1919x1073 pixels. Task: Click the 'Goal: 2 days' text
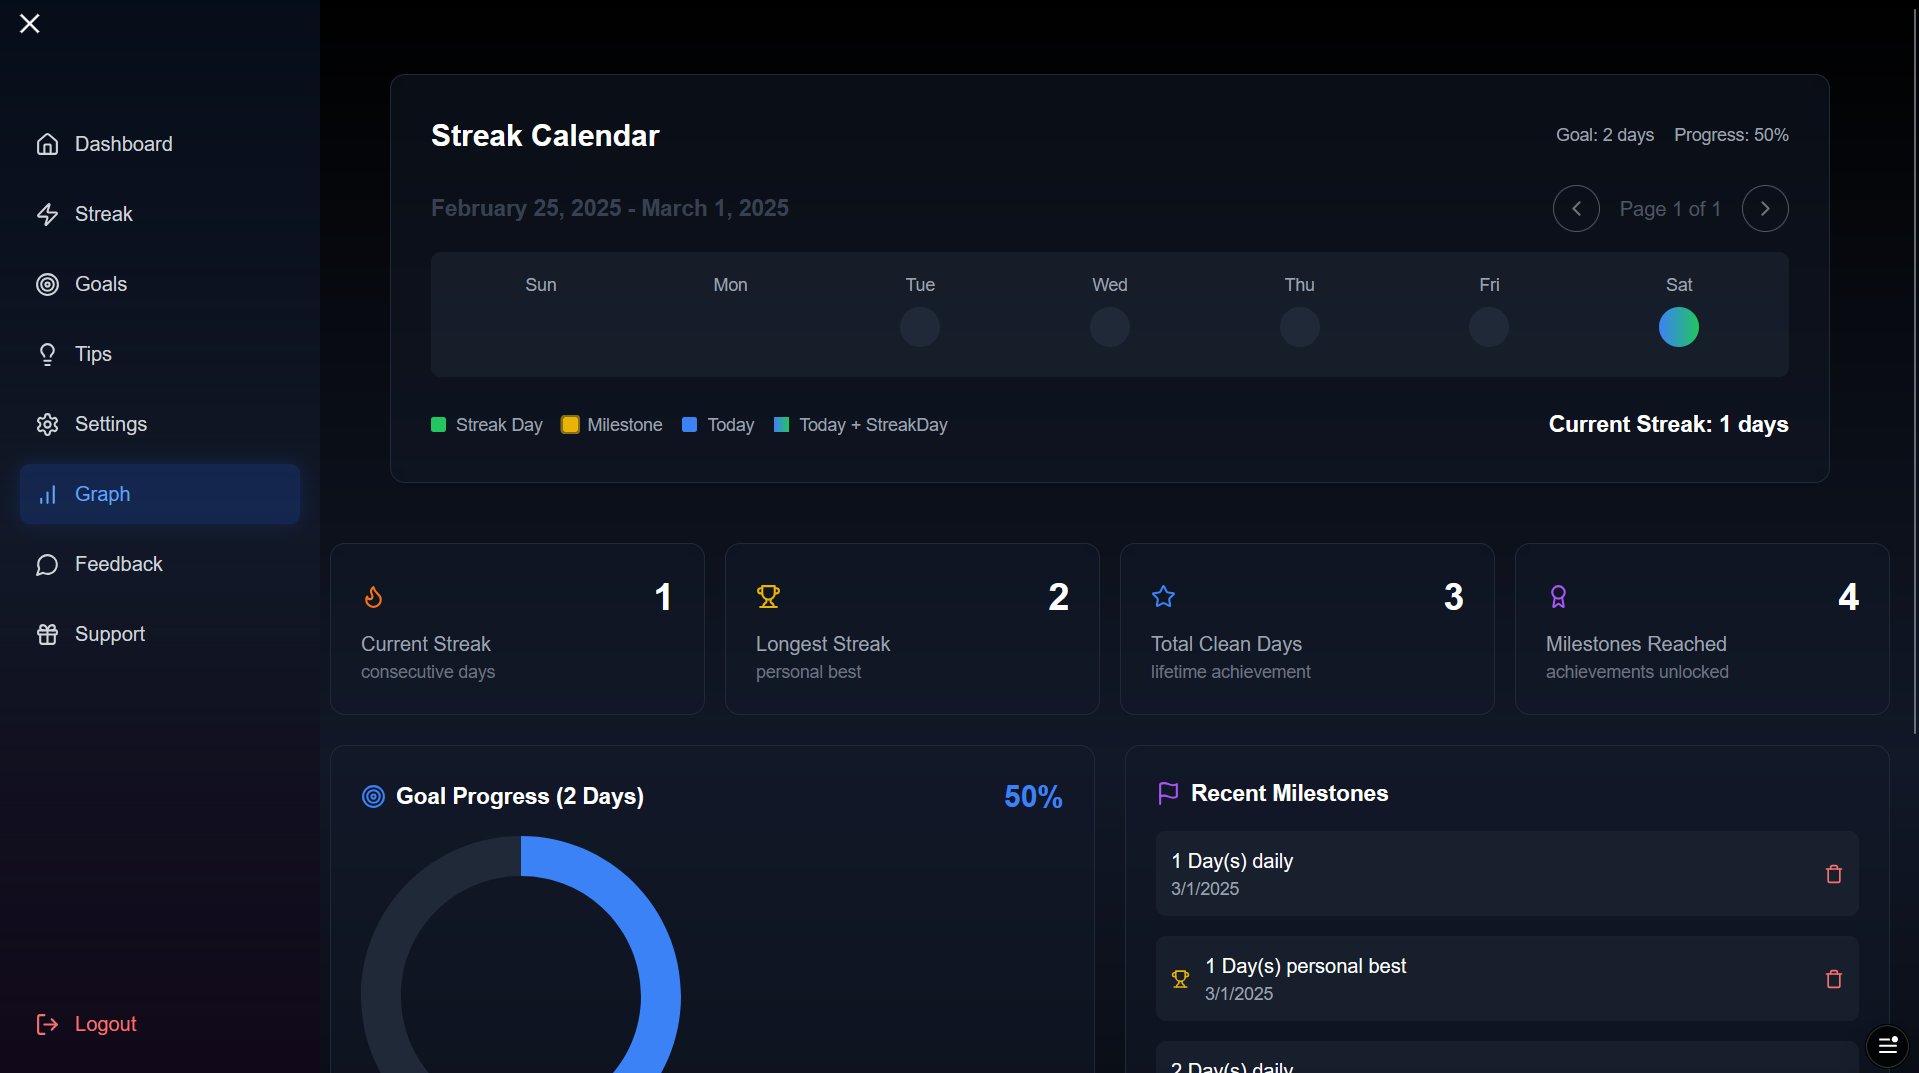1605,135
